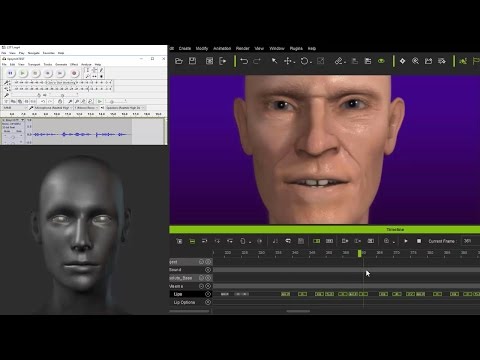Screen dimensions: 480x360
Task: Save project using the floppy disk icon
Action: click(x=192, y=61)
